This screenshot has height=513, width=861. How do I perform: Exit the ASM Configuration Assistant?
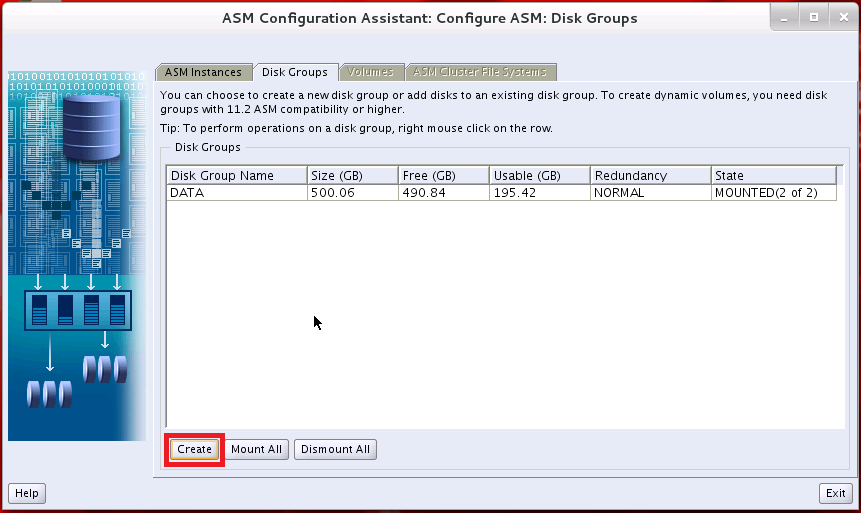[835, 493]
